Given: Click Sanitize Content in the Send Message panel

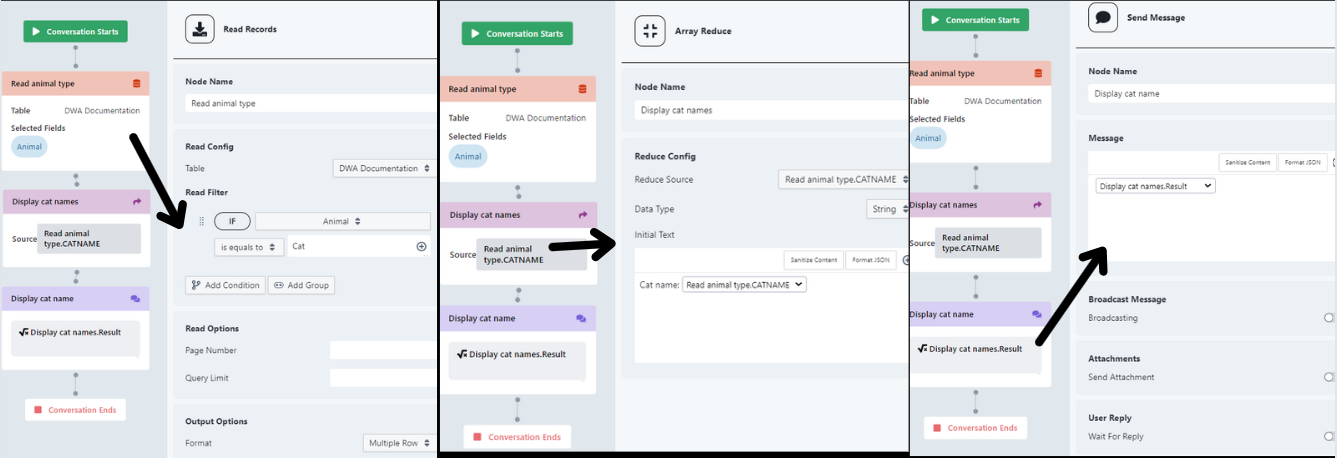Looking at the screenshot, I should pos(1246,162).
